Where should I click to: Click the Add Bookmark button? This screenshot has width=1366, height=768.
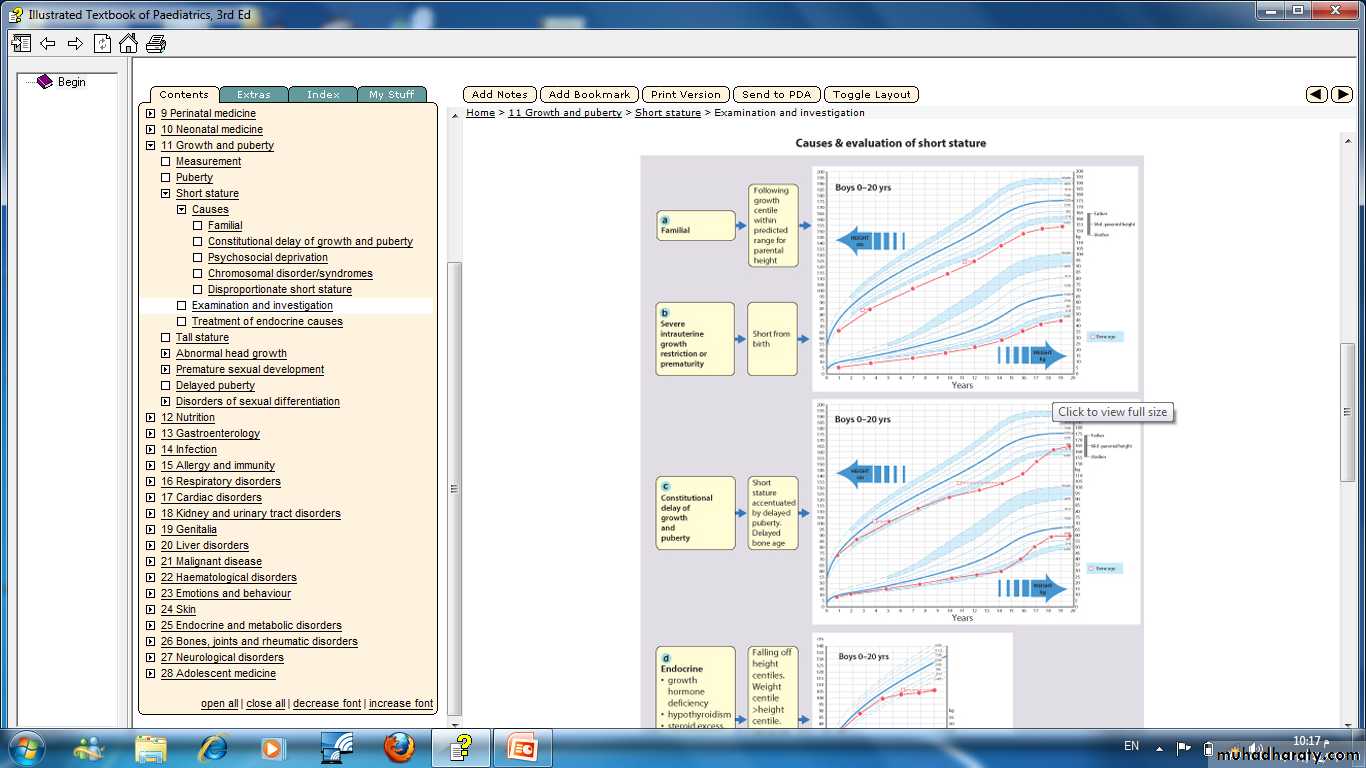(589, 95)
